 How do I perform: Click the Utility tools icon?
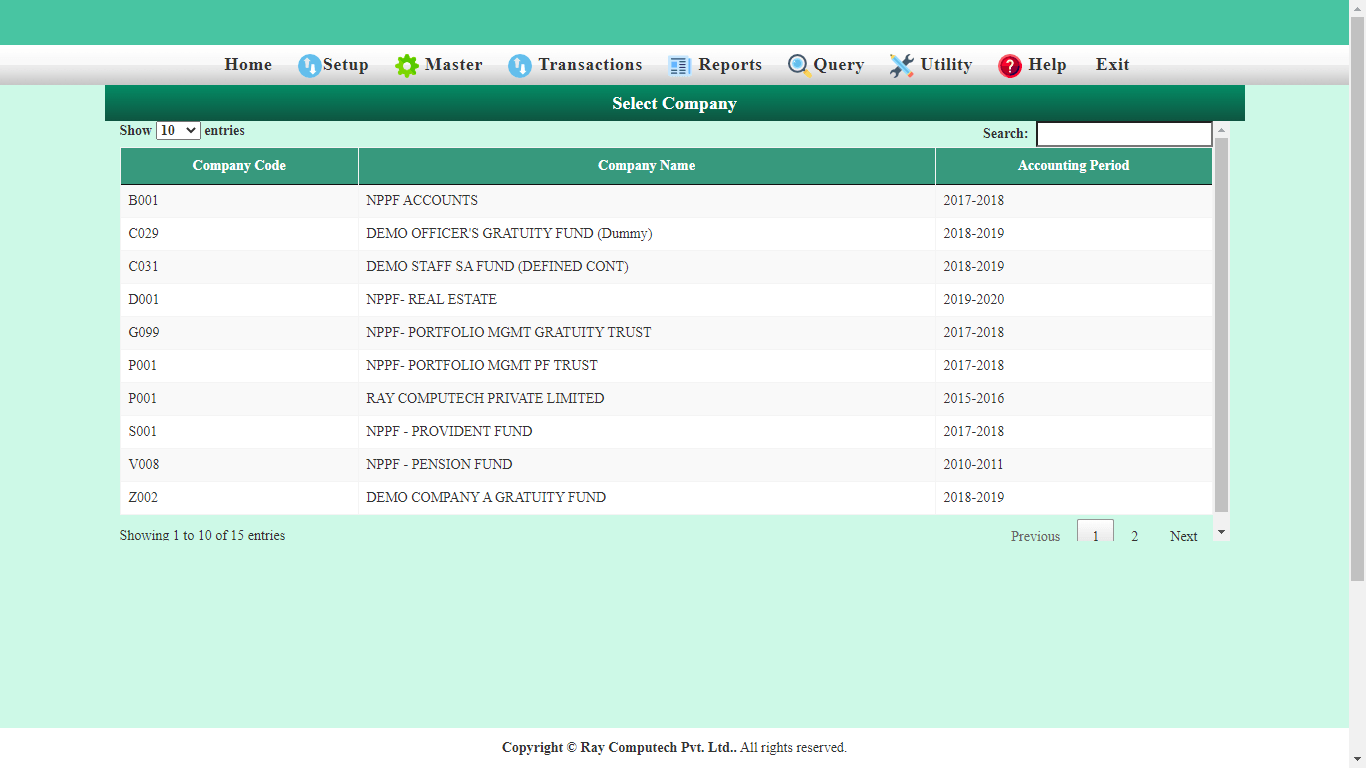tap(902, 66)
